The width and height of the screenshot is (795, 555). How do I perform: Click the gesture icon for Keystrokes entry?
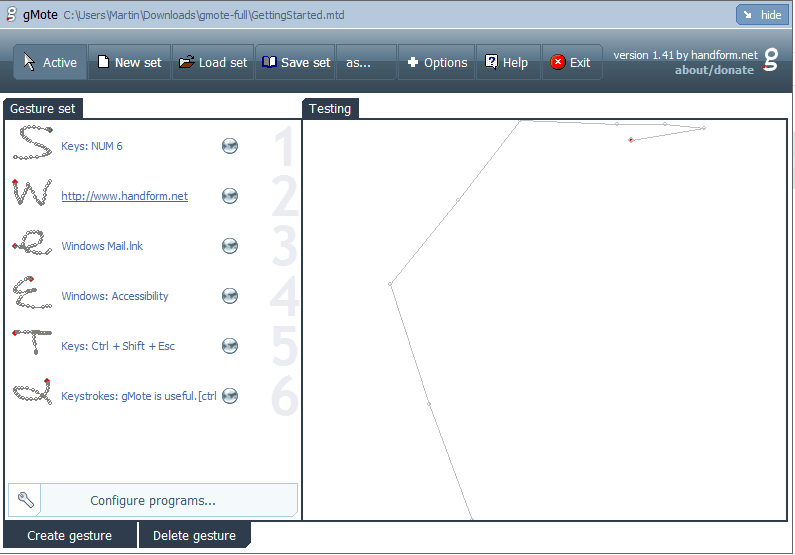(x=32, y=394)
